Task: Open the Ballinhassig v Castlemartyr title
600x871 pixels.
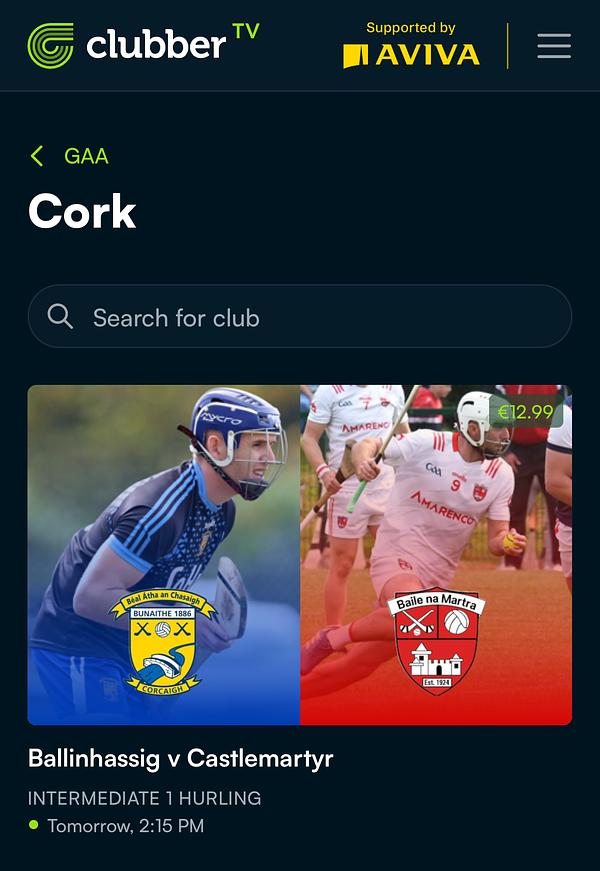Action: click(181, 758)
